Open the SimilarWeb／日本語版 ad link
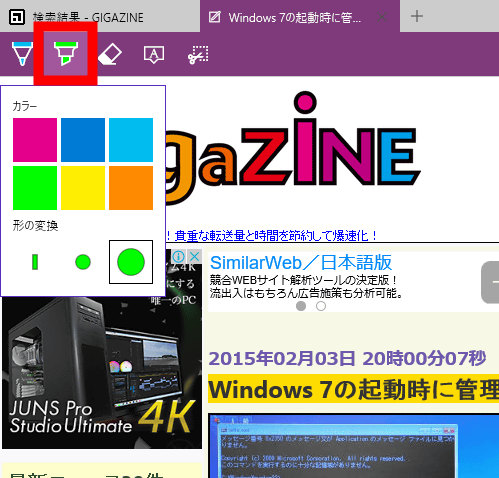The image size is (499, 478). coord(301,263)
